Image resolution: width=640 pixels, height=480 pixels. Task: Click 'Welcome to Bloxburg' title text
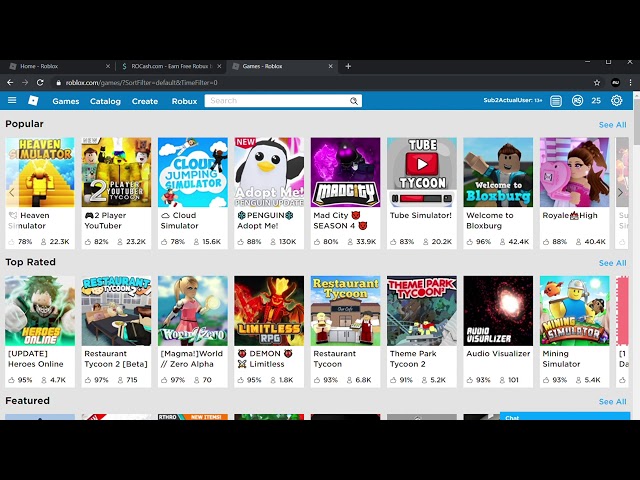point(490,220)
